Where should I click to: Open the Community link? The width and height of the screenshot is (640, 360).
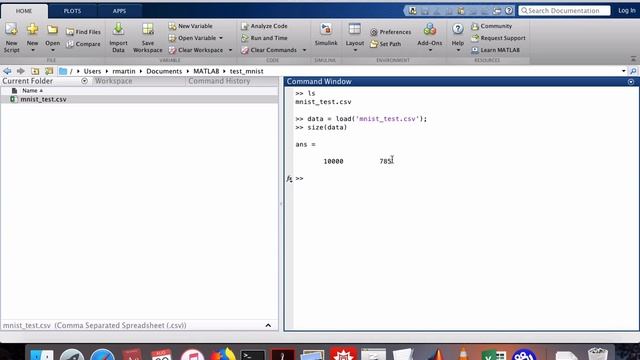[x=491, y=26]
